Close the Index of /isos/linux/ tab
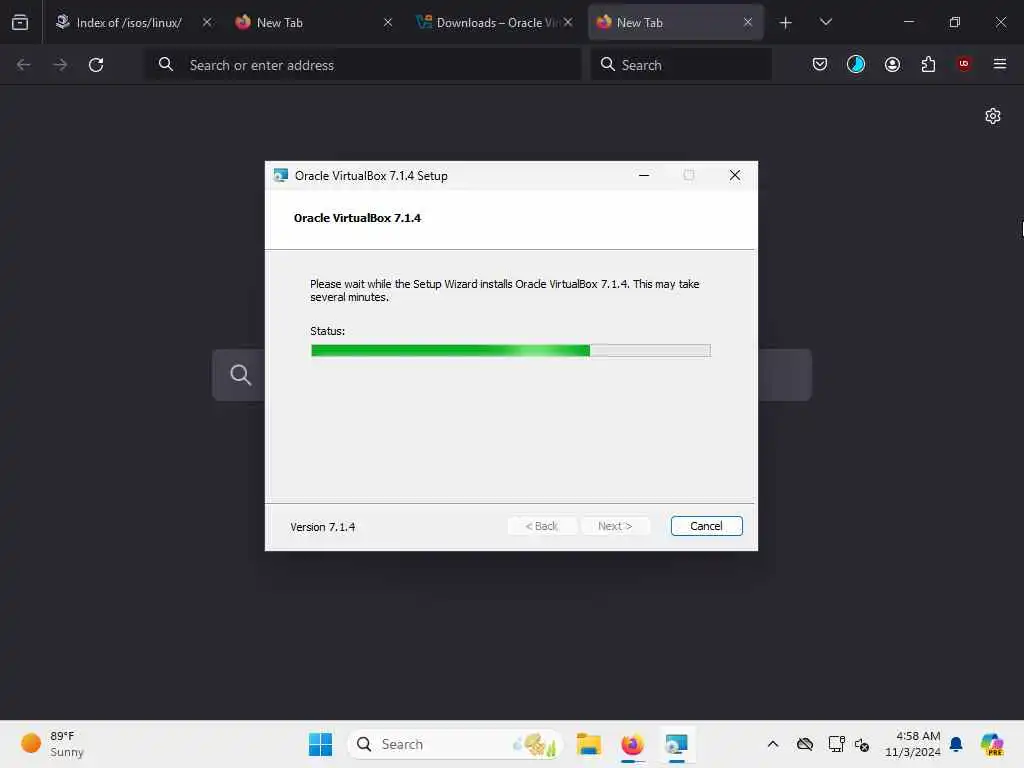 207,22
